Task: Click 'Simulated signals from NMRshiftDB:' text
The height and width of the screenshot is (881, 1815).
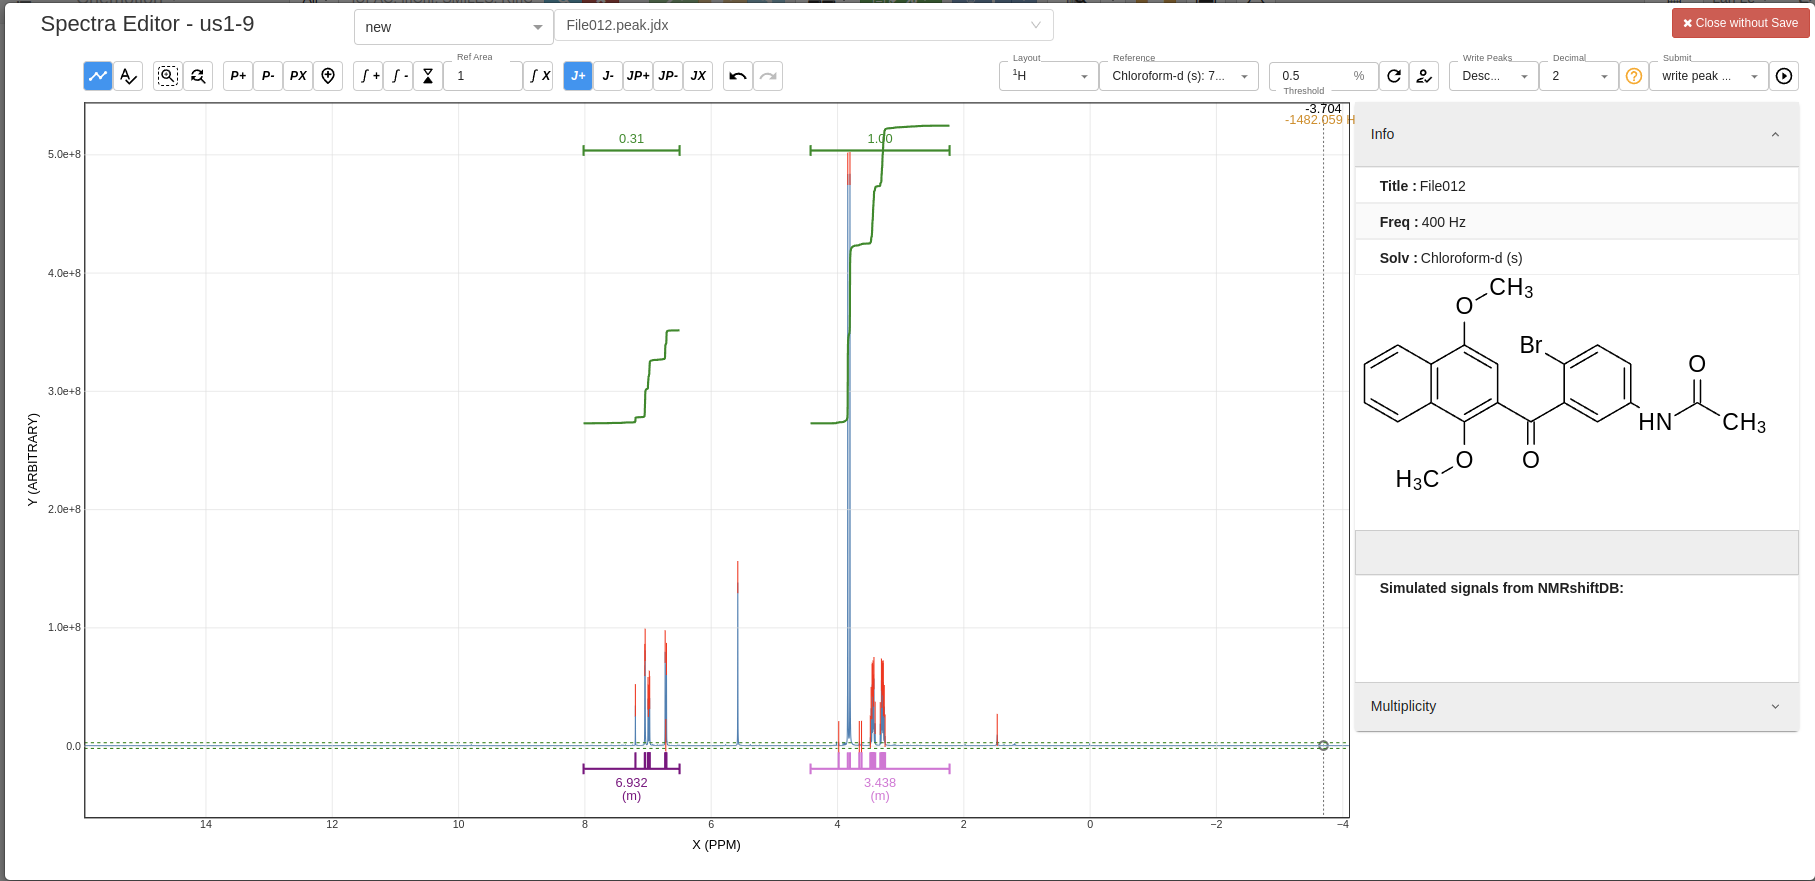Action: [x=1501, y=588]
